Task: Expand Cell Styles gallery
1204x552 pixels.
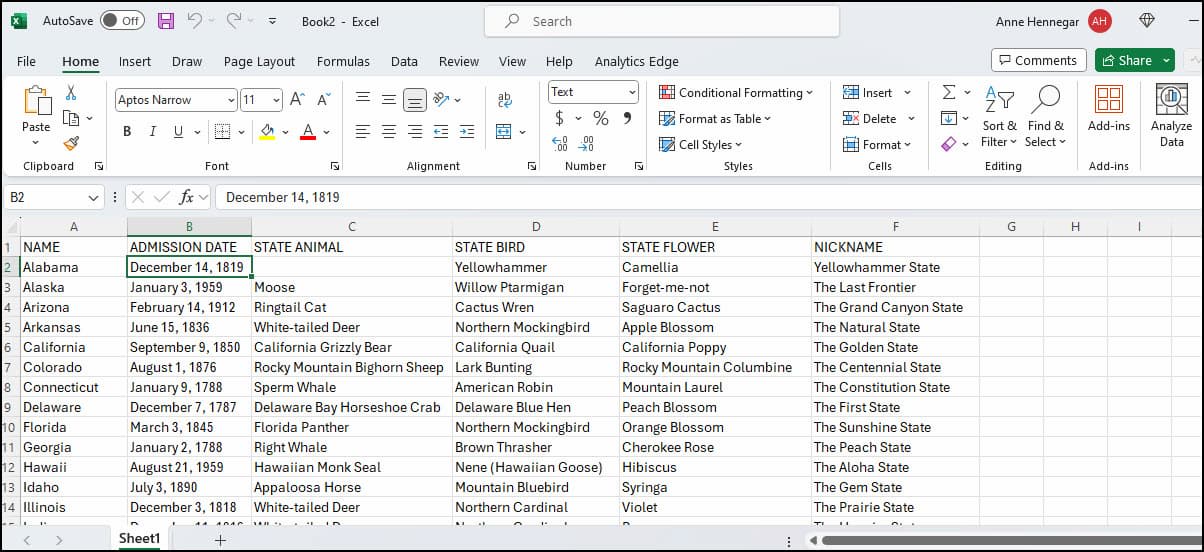Action: coord(701,144)
